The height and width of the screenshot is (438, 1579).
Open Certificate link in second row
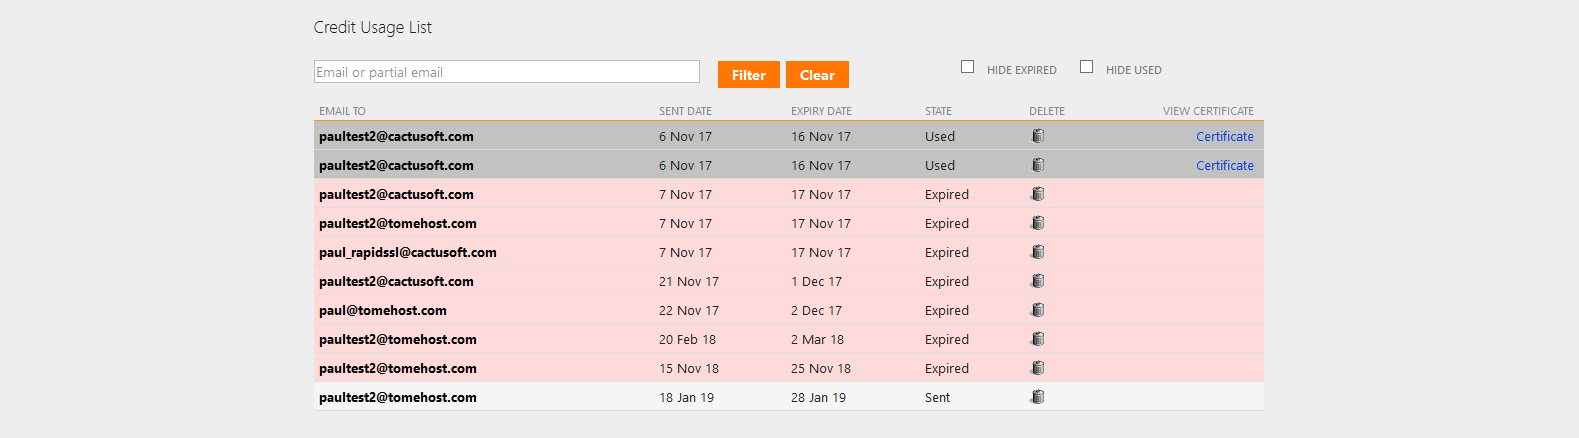point(1224,165)
